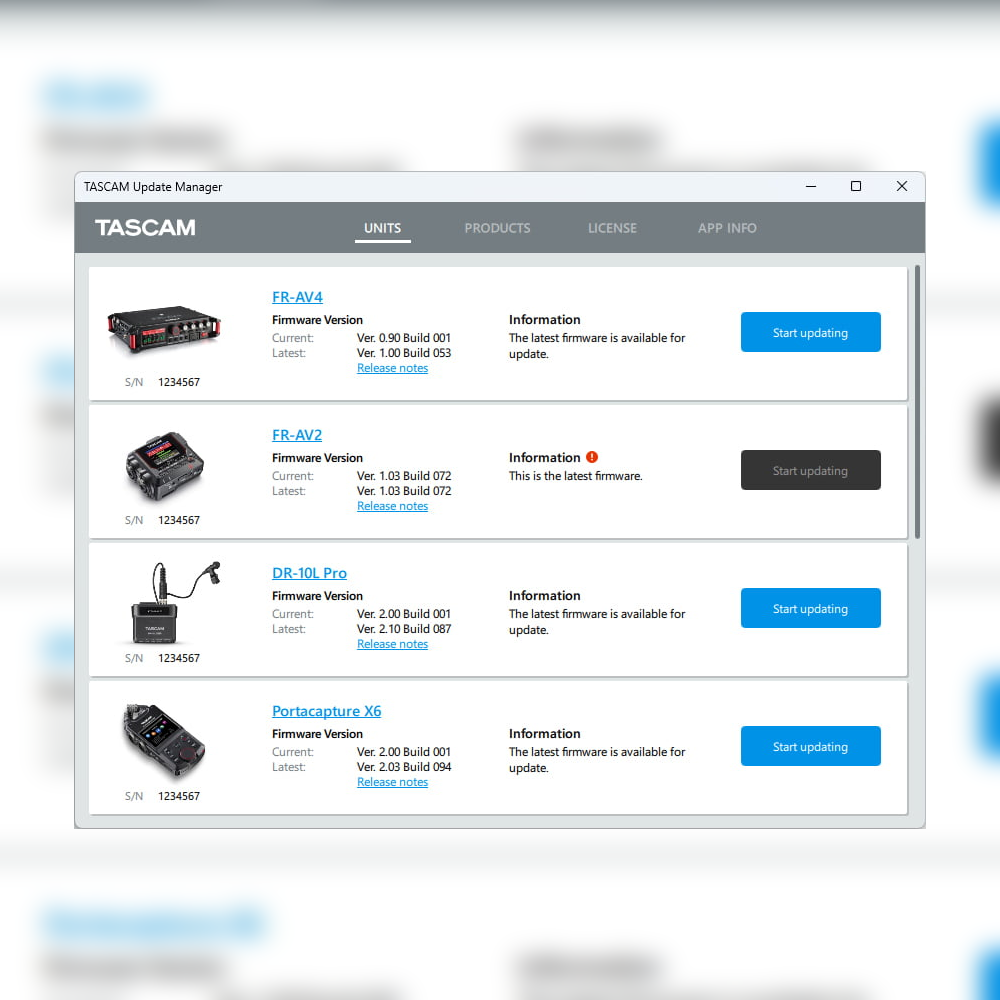The image size is (1000, 1000).
Task: Click the Portacapture X6 device image
Action: [163, 740]
